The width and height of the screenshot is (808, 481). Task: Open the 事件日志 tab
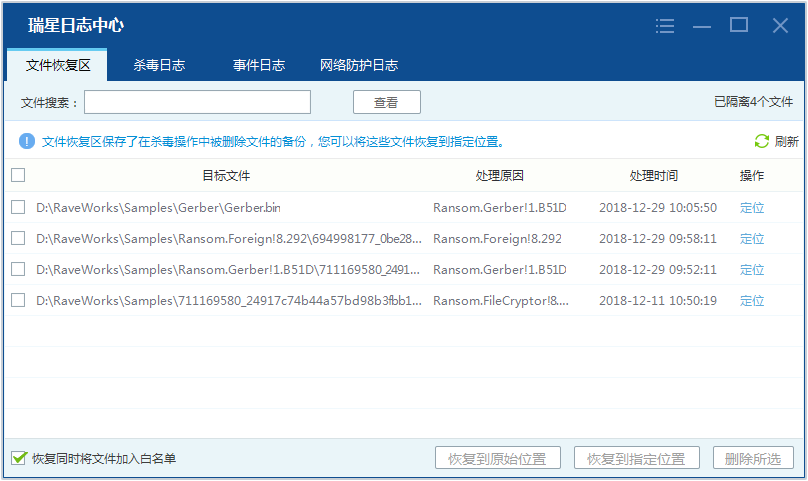pos(259,66)
